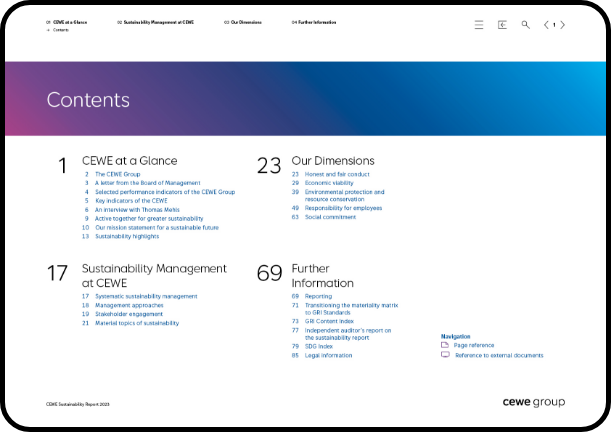Open 'Environmental protection and resource conservation'

pos(344,196)
